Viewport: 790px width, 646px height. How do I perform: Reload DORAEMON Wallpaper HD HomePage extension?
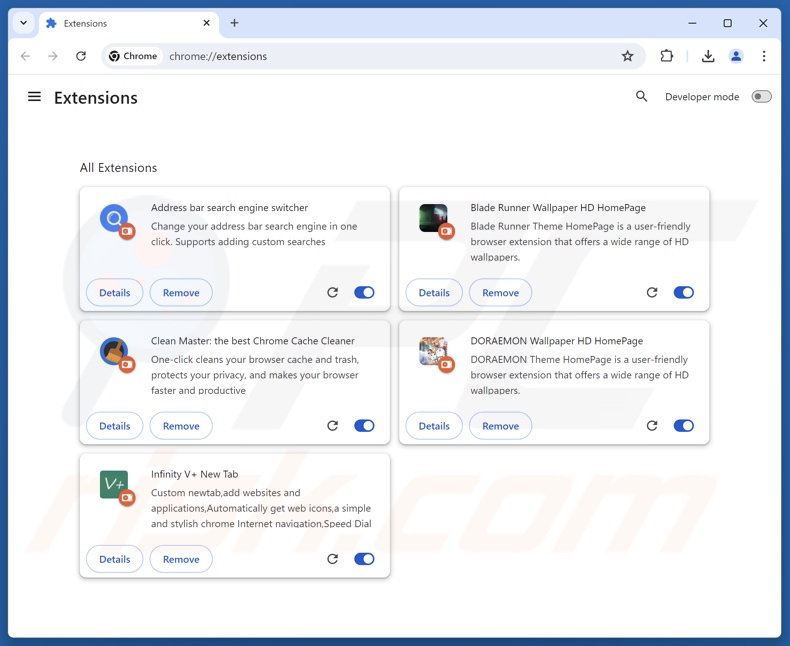[x=652, y=426]
